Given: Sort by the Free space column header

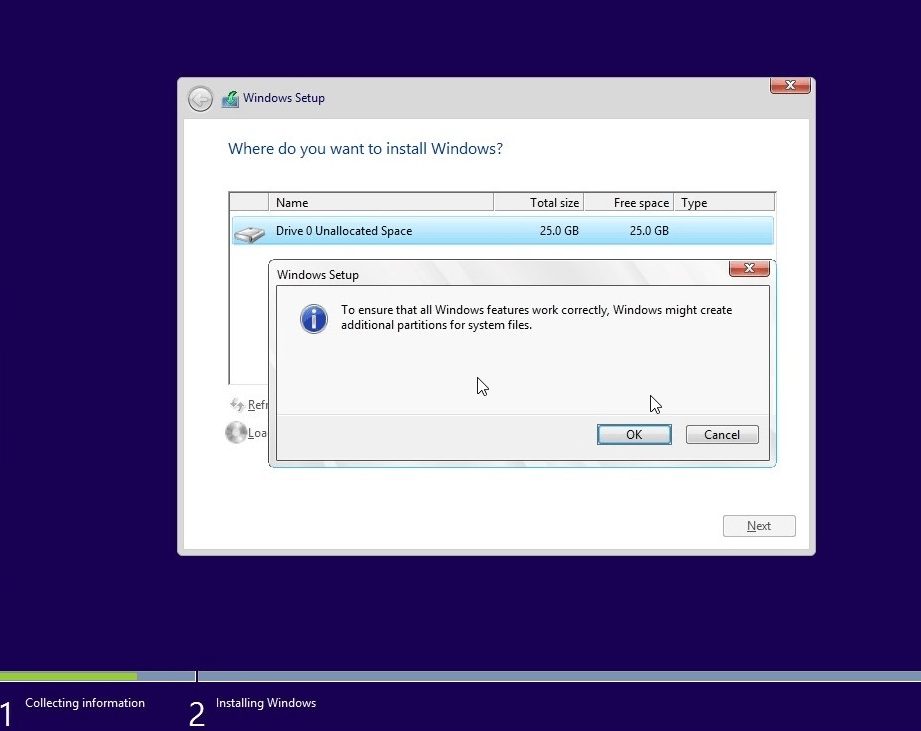Looking at the screenshot, I should pyautogui.click(x=628, y=203).
